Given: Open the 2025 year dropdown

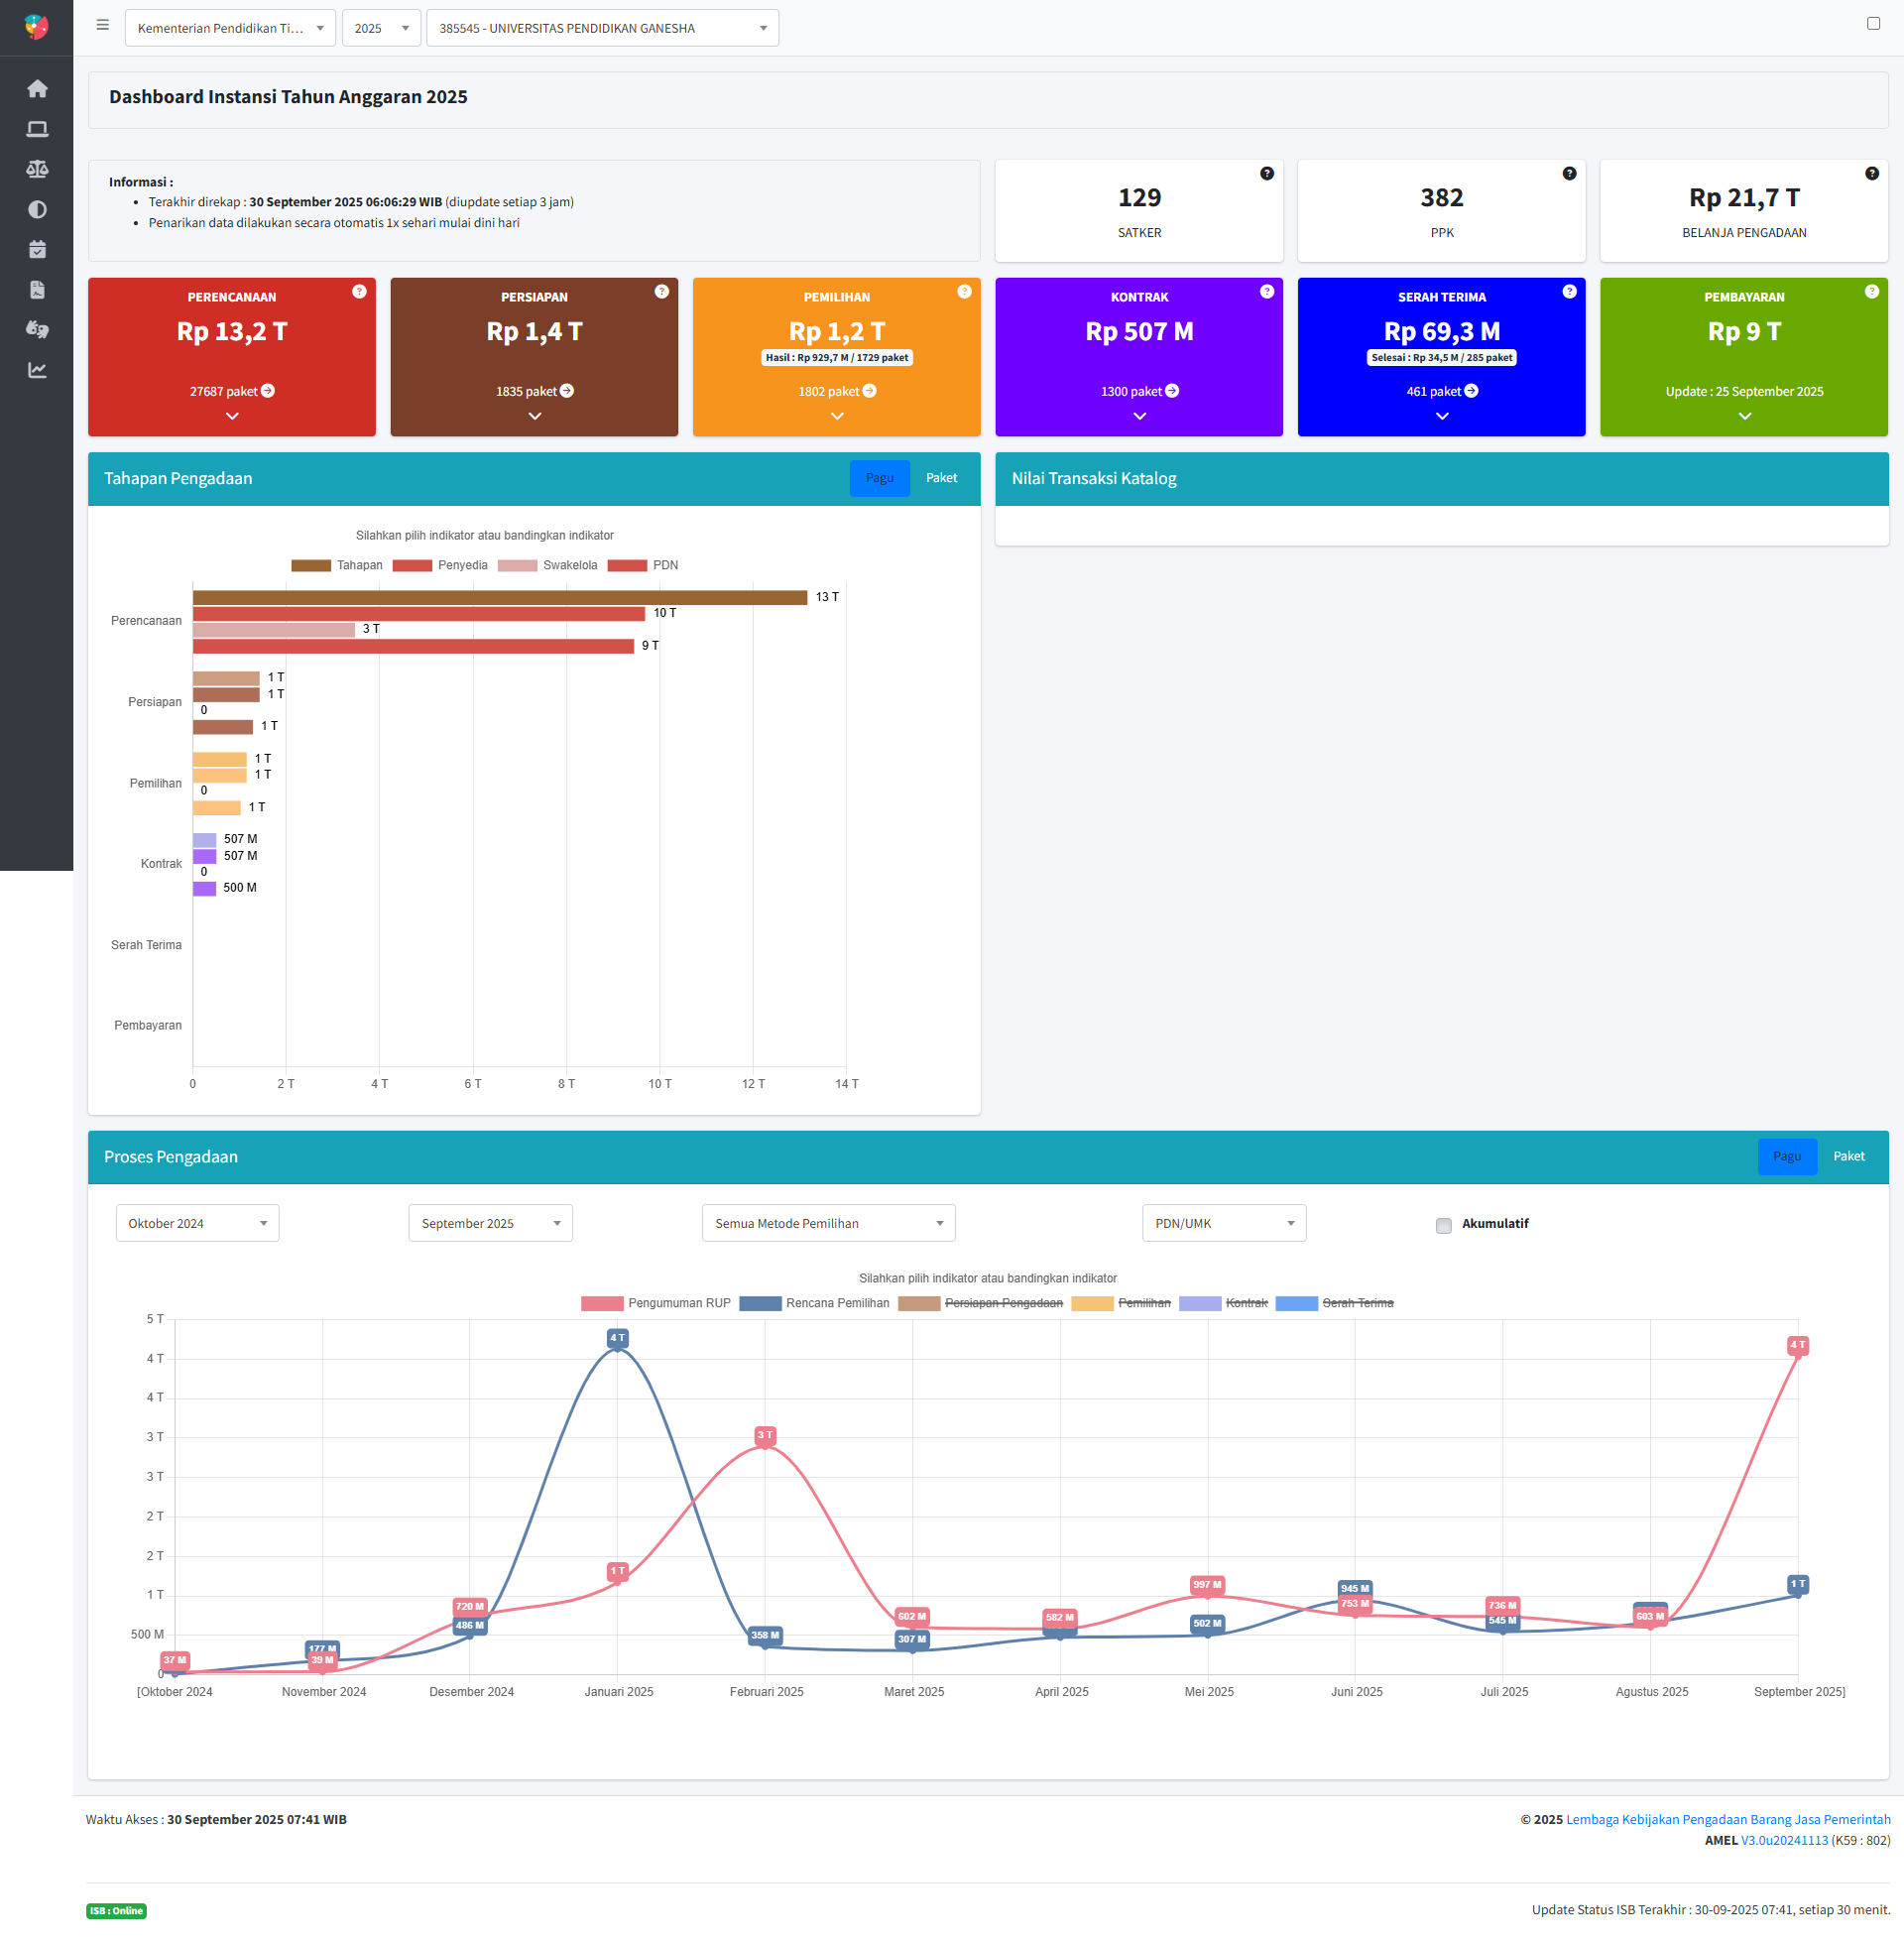Looking at the screenshot, I should 381,28.
